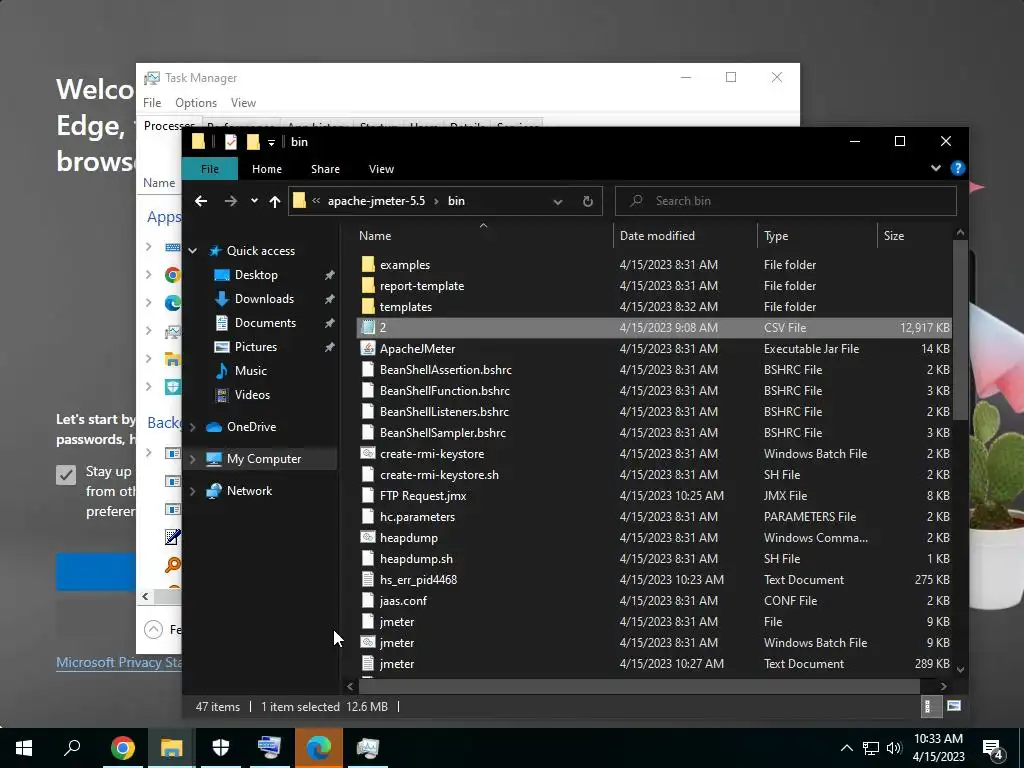Click apache-jmeter-5.5 in the address breadcrumb
This screenshot has height=768, width=1024.
tap(376, 201)
